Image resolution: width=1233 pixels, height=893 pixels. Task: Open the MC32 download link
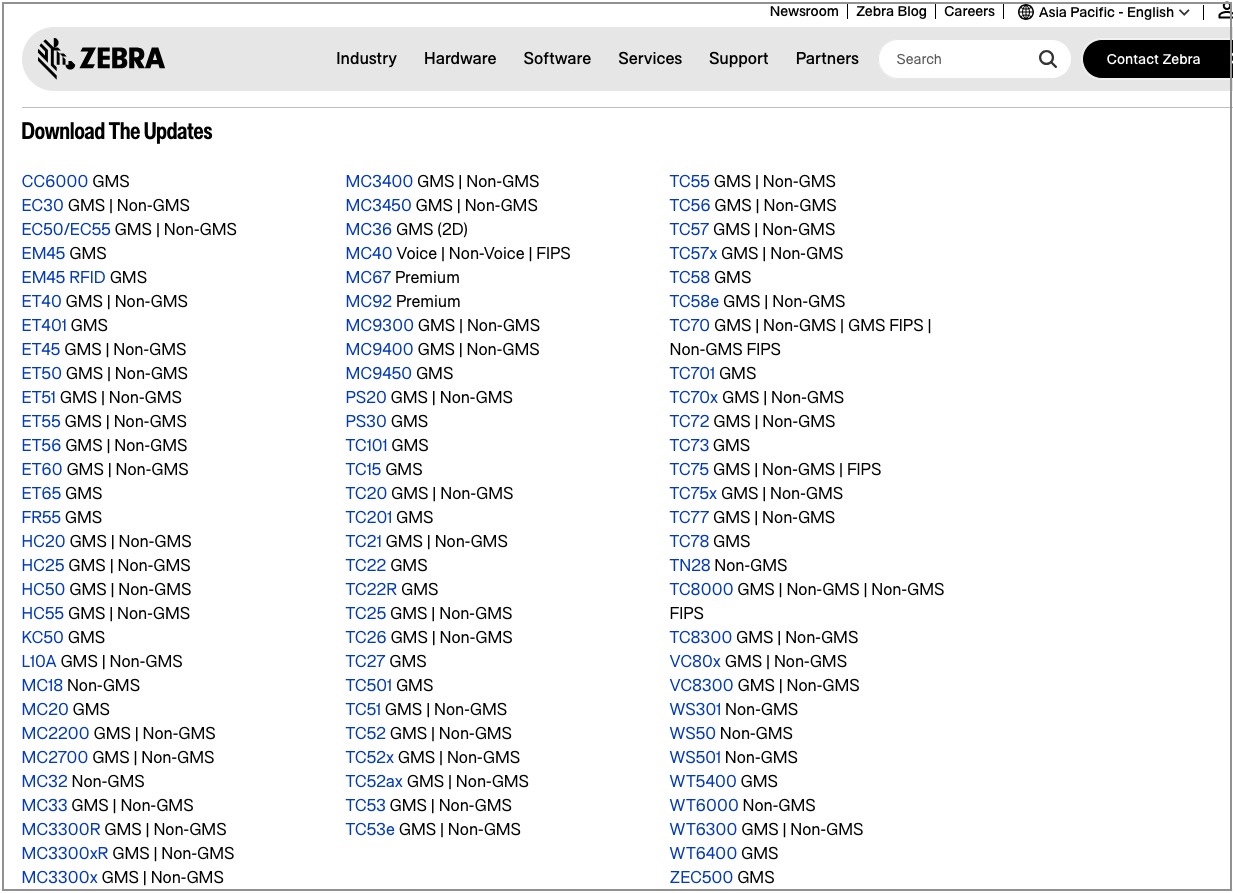pyautogui.click(x=44, y=781)
